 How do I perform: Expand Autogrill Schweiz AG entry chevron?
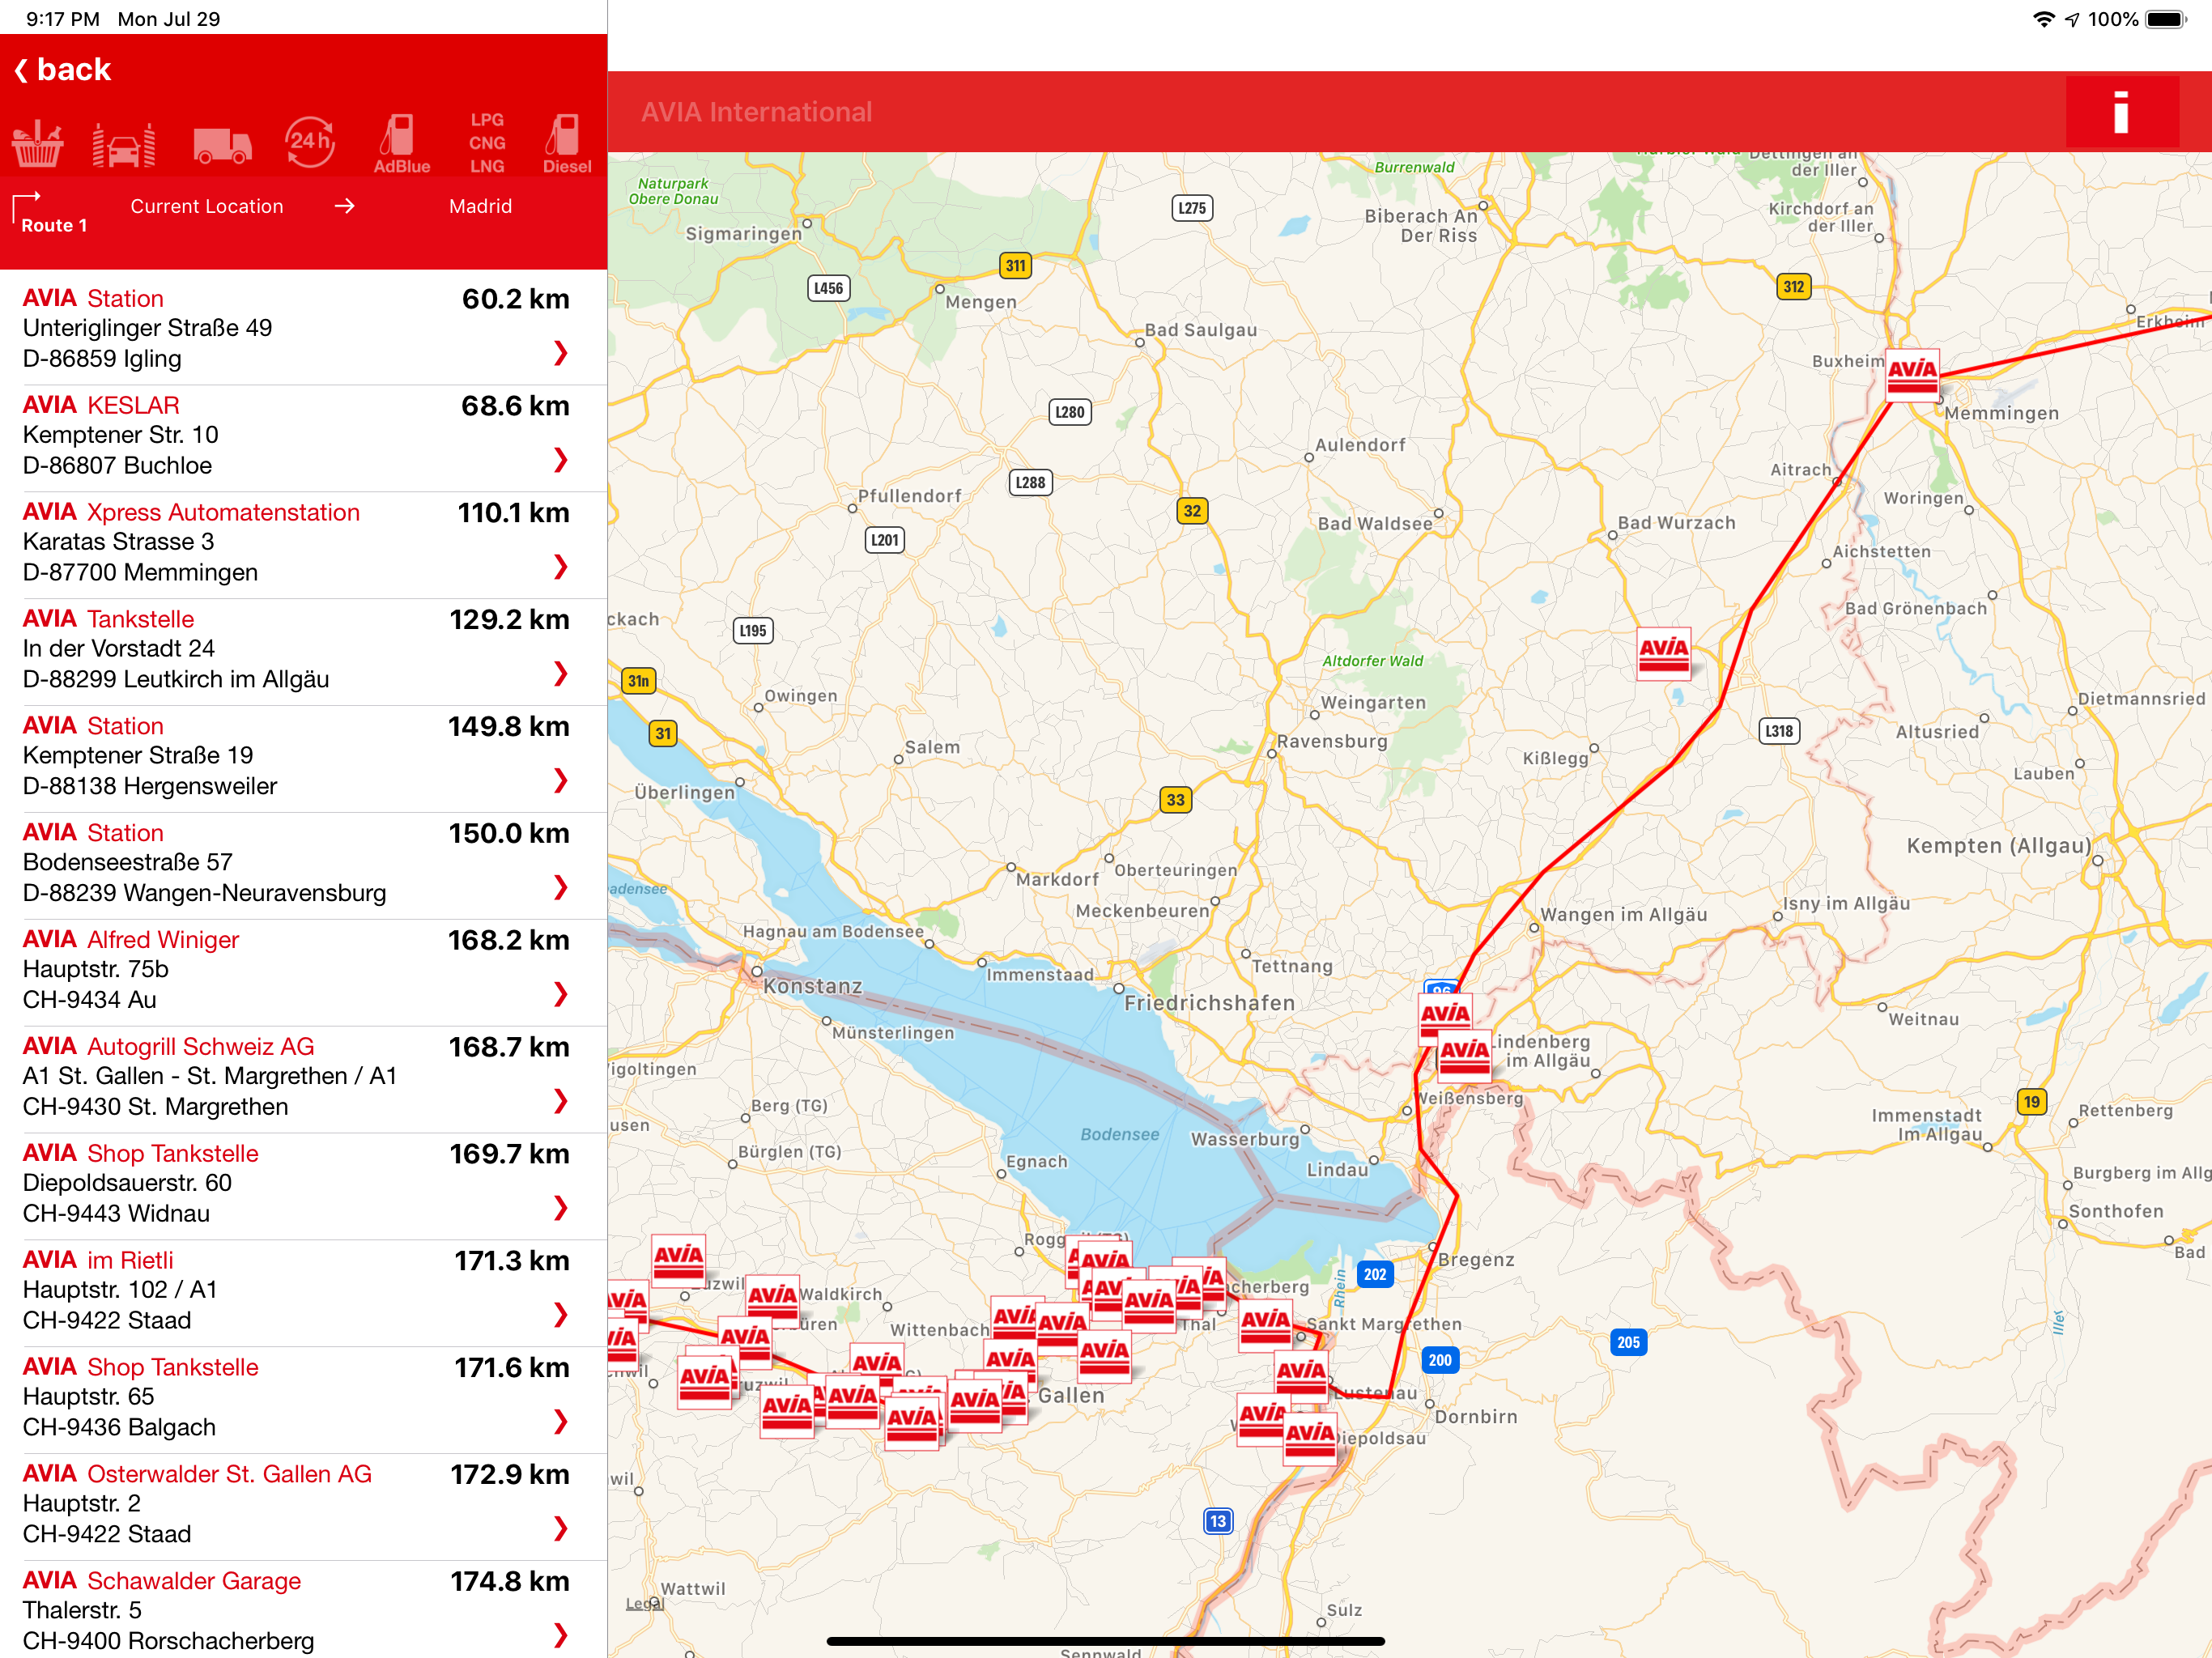click(x=561, y=1100)
